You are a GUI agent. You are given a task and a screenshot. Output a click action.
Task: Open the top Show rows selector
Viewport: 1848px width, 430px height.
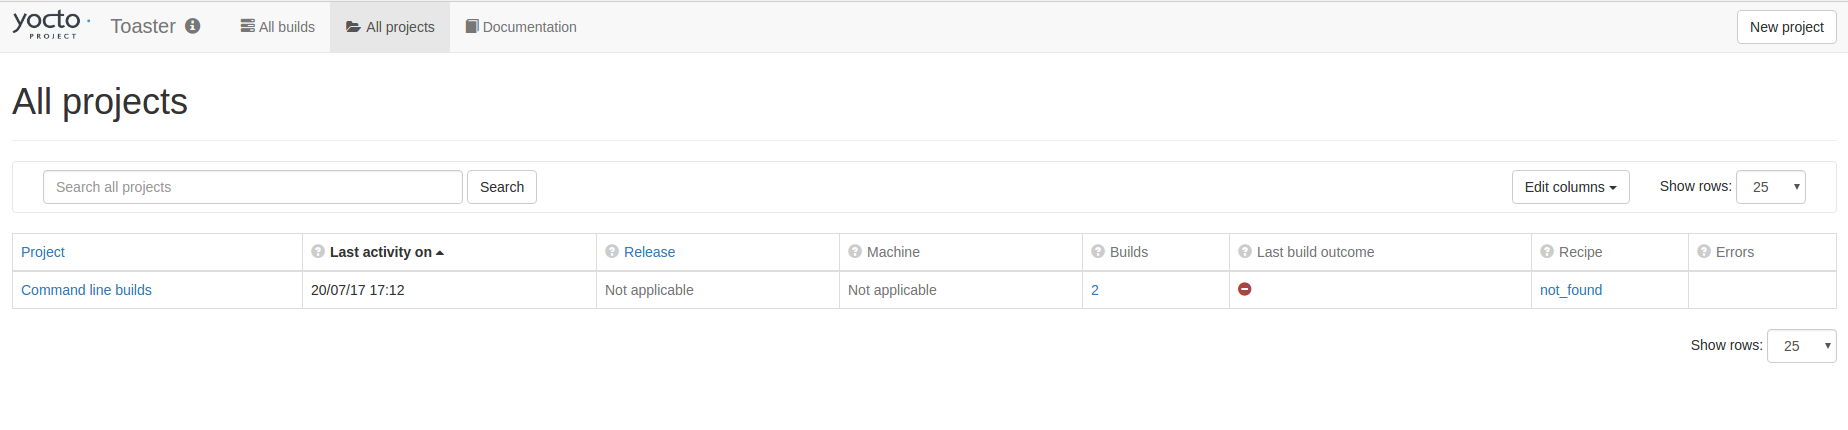point(1771,187)
